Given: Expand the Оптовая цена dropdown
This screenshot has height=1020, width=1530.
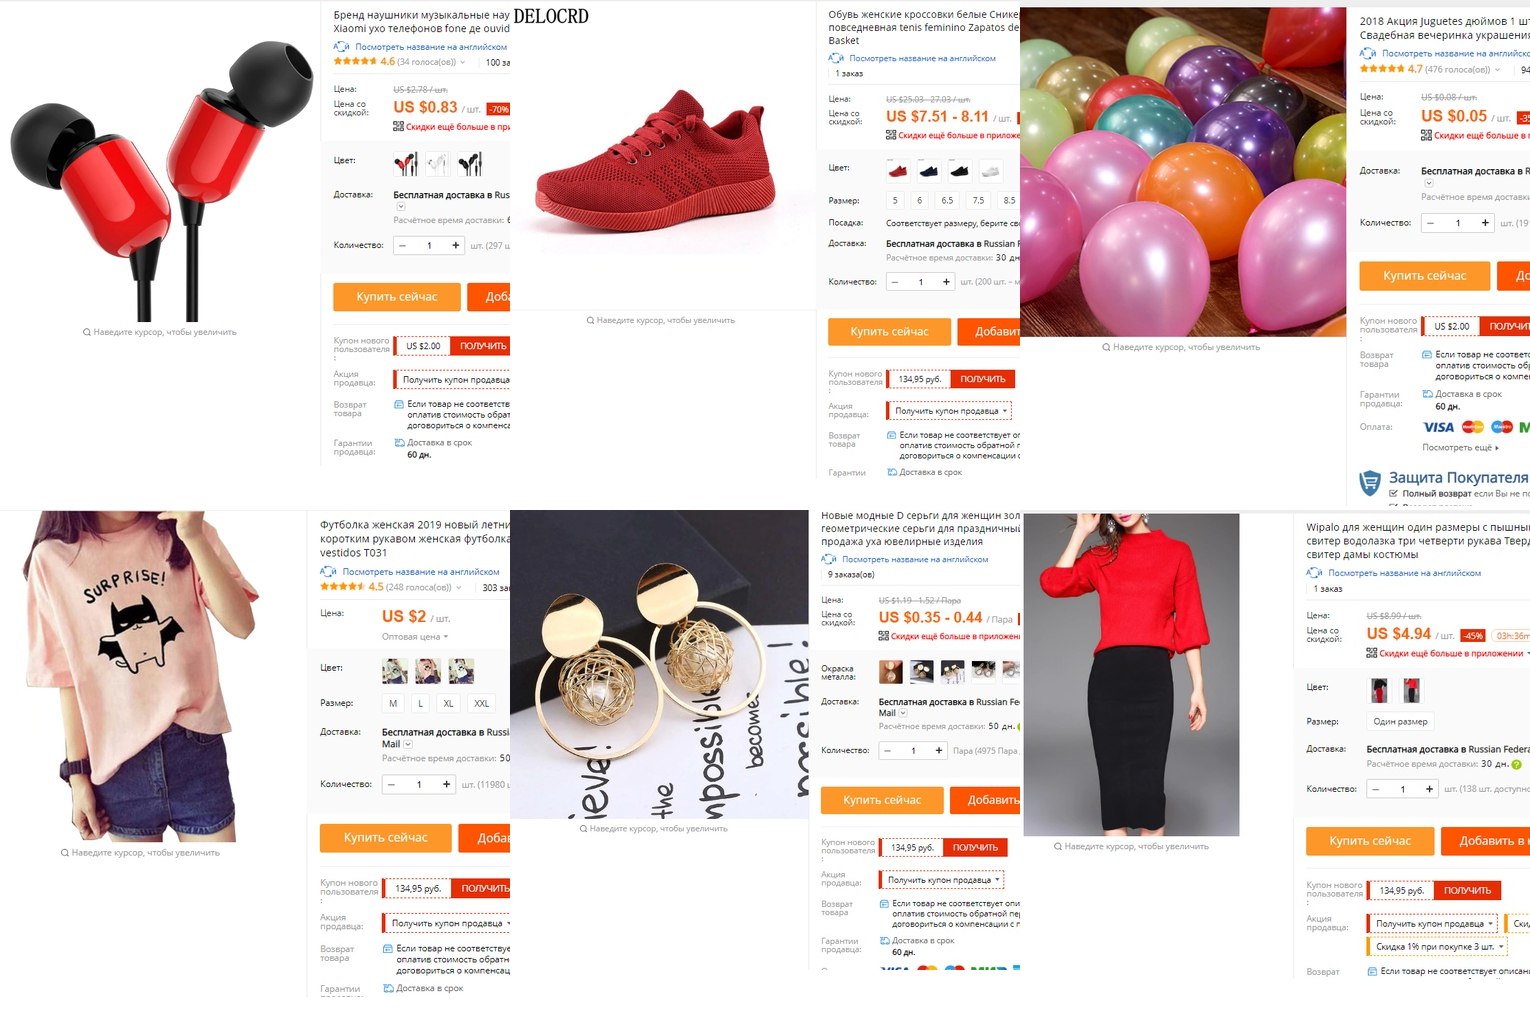Looking at the screenshot, I should point(415,637).
